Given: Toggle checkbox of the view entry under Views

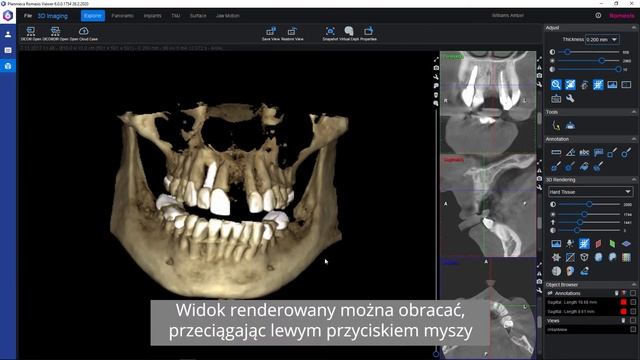Looking at the screenshot, I should click(633, 329).
